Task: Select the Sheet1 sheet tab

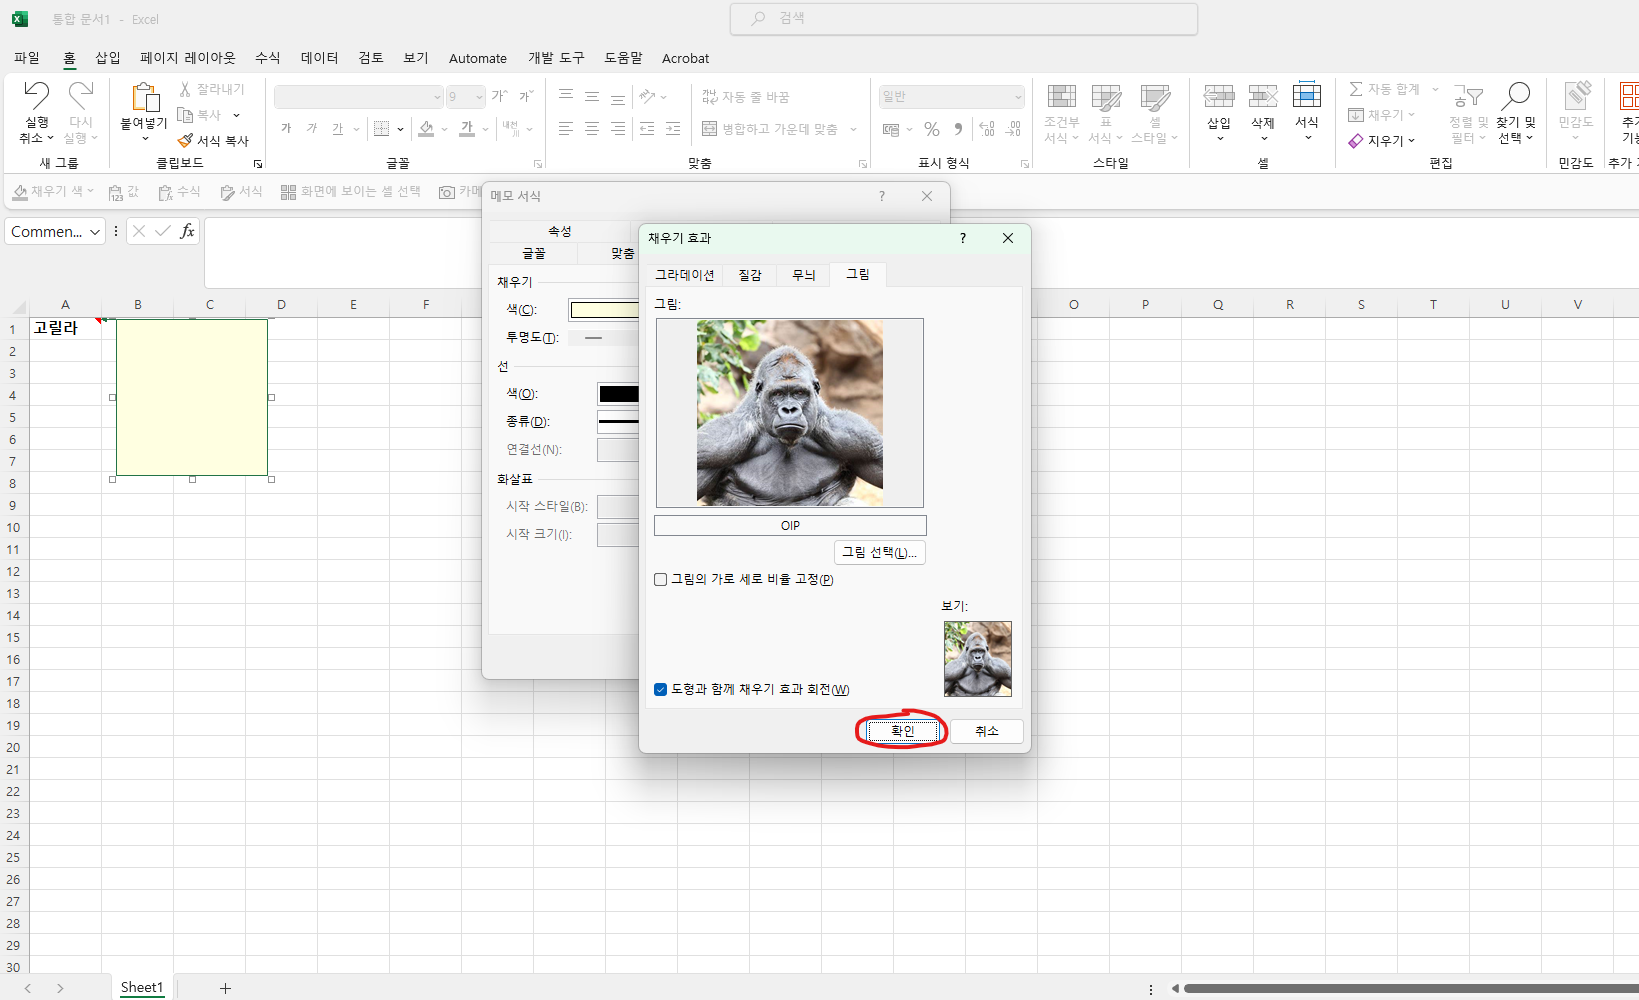Action: tap(142, 988)
